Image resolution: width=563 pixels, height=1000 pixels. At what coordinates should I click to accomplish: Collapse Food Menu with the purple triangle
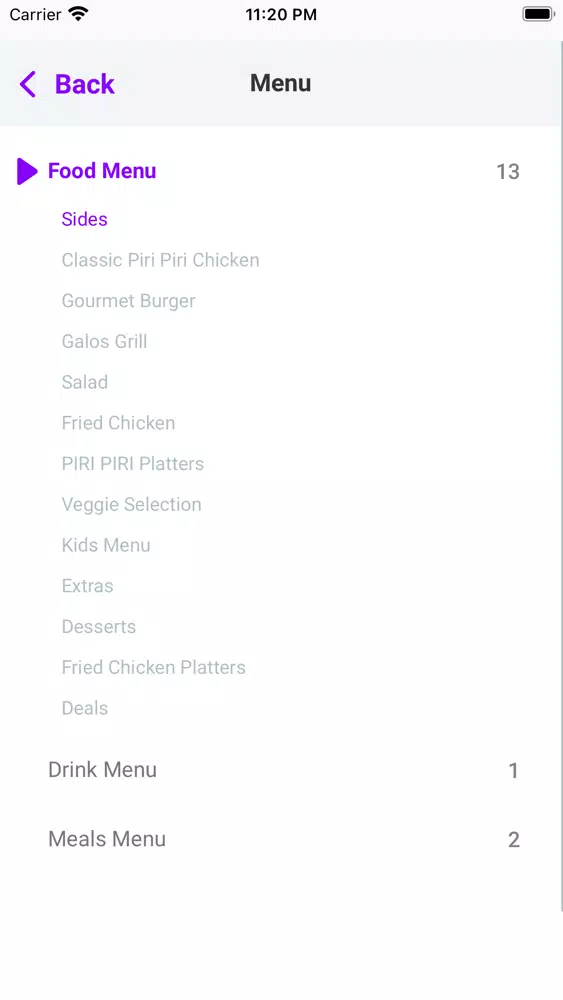27,171
